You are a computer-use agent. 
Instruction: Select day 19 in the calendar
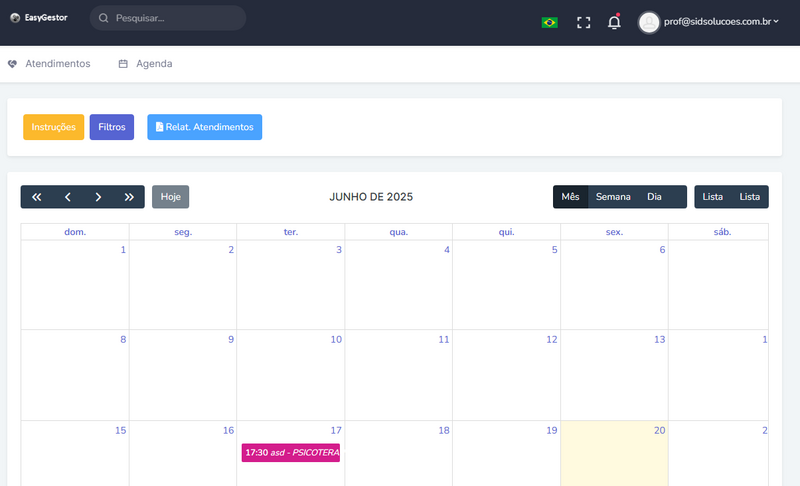(552, 430)
